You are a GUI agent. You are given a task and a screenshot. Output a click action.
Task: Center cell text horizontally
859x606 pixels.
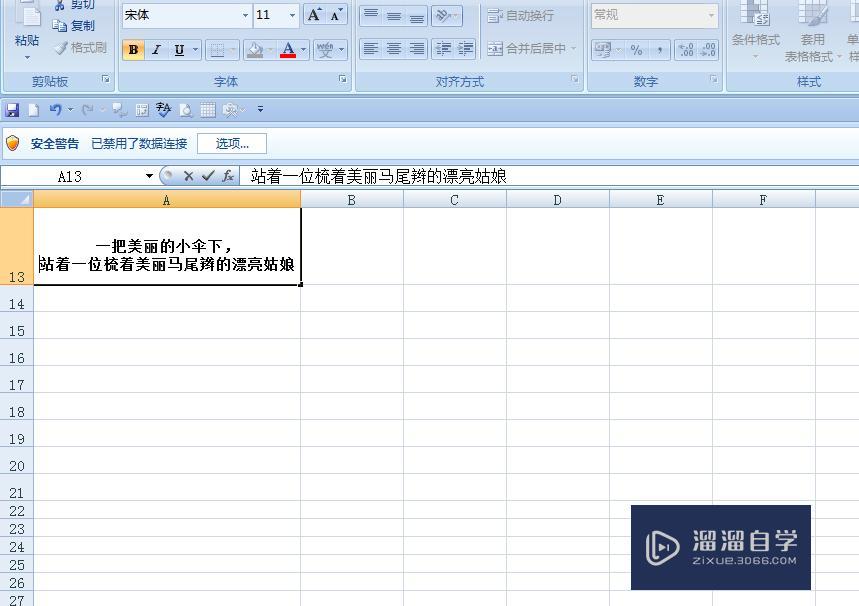pyautogui.click(x=394, y=49)
